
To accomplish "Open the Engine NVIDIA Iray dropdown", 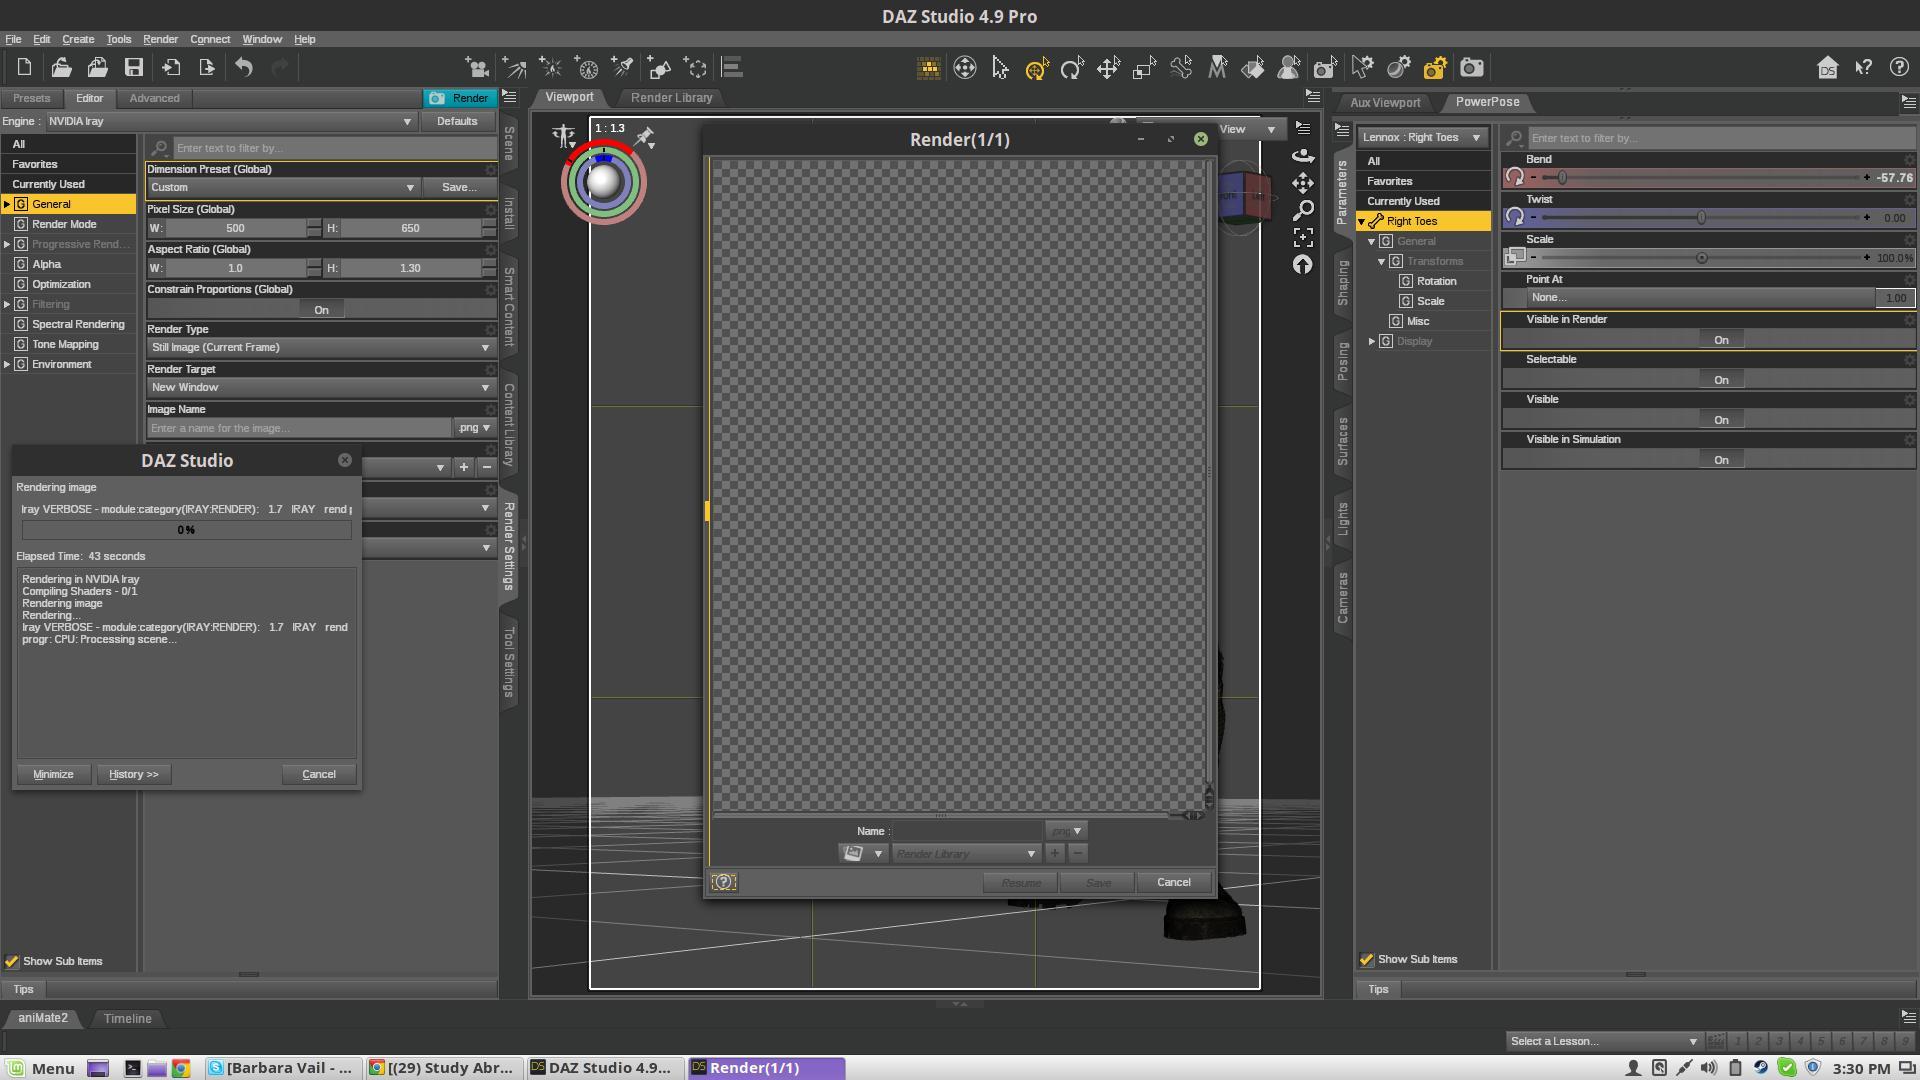I will point(231,122).
